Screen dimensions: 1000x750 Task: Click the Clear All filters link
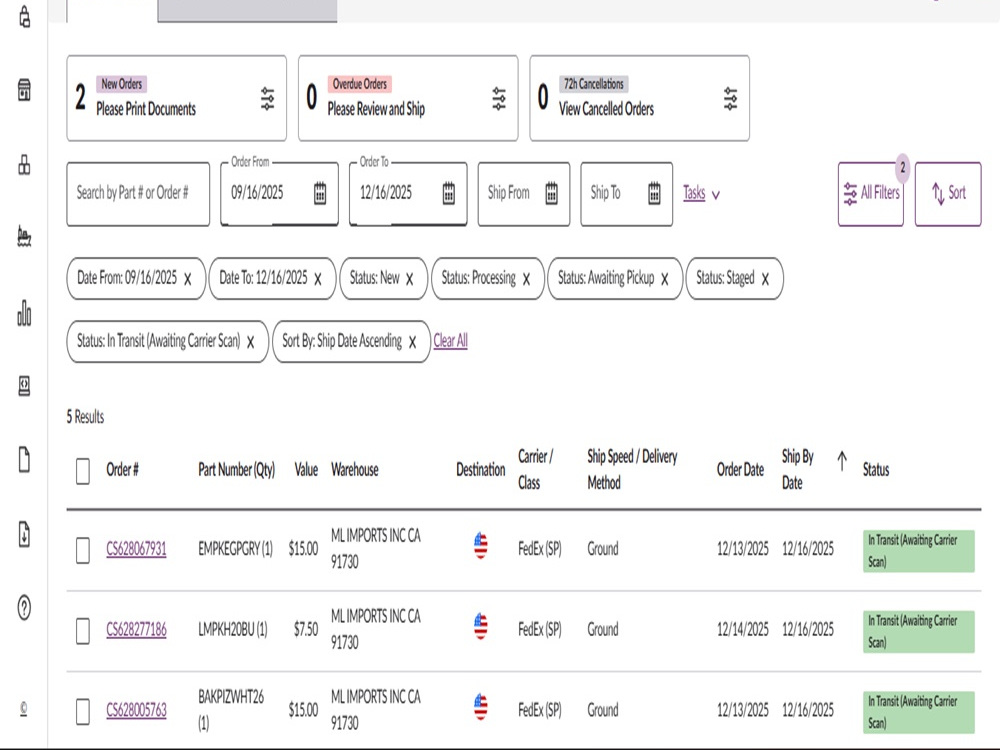coord(450,341)
